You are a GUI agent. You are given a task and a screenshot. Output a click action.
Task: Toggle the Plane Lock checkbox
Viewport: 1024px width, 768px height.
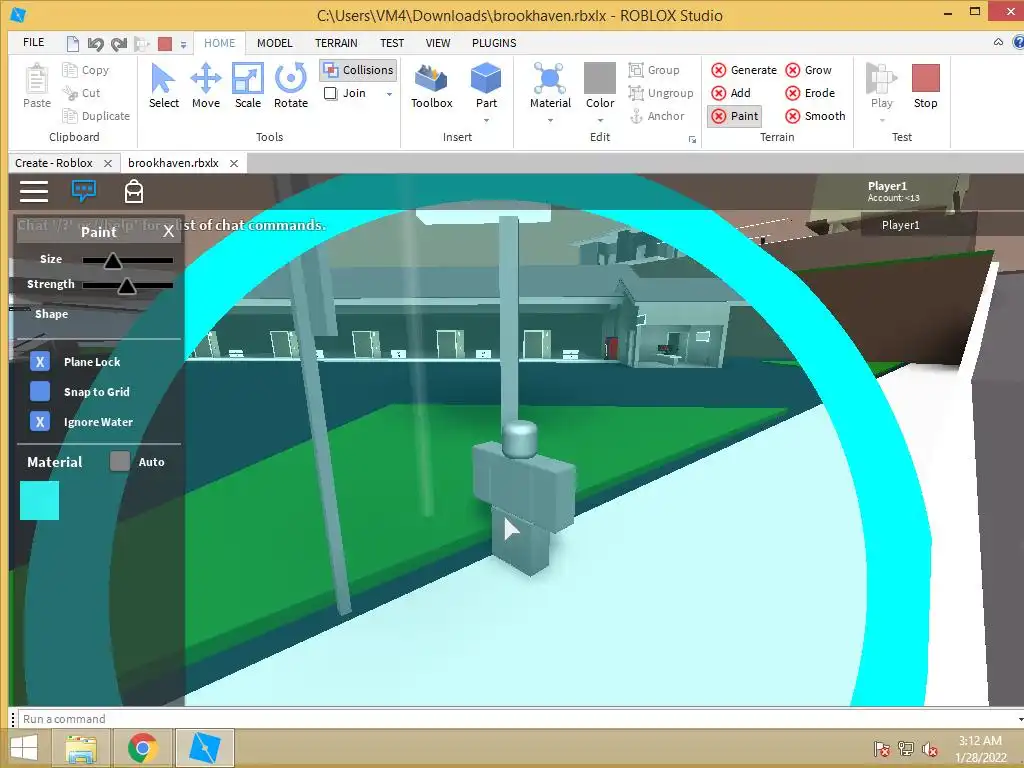click(x=40, y=362)
